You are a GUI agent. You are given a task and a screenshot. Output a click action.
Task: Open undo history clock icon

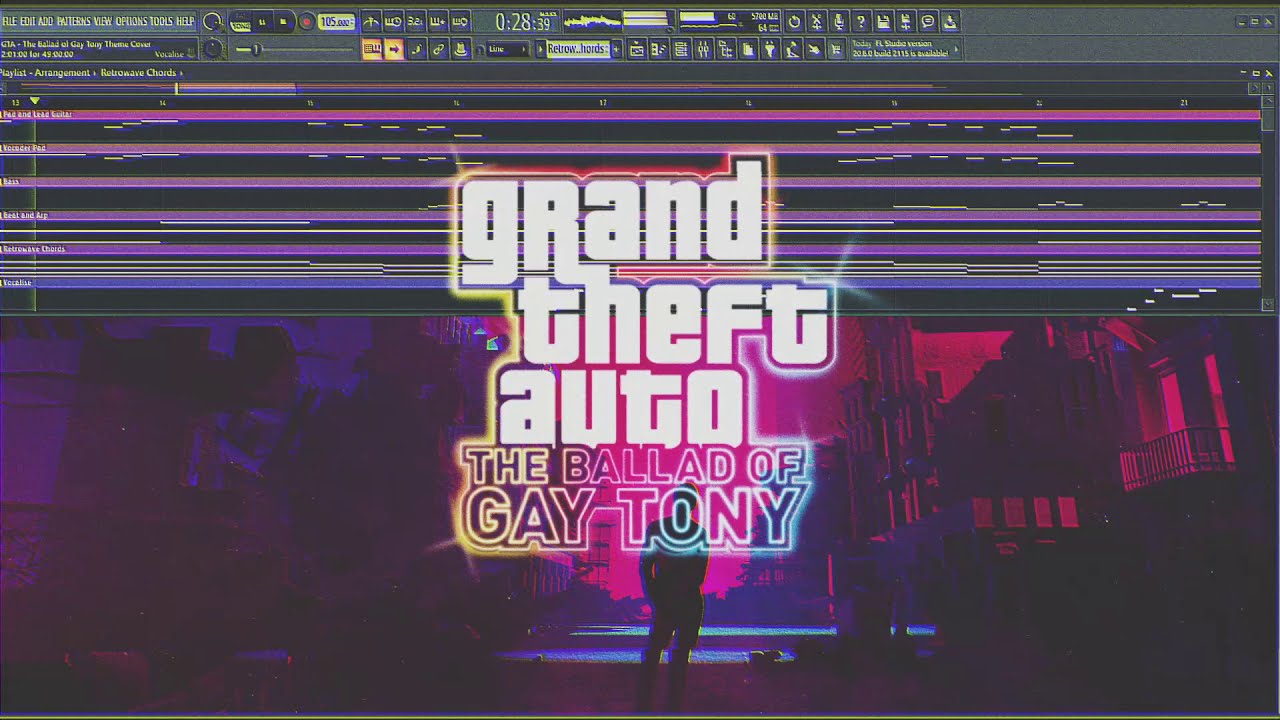click(x=794, y=21)
